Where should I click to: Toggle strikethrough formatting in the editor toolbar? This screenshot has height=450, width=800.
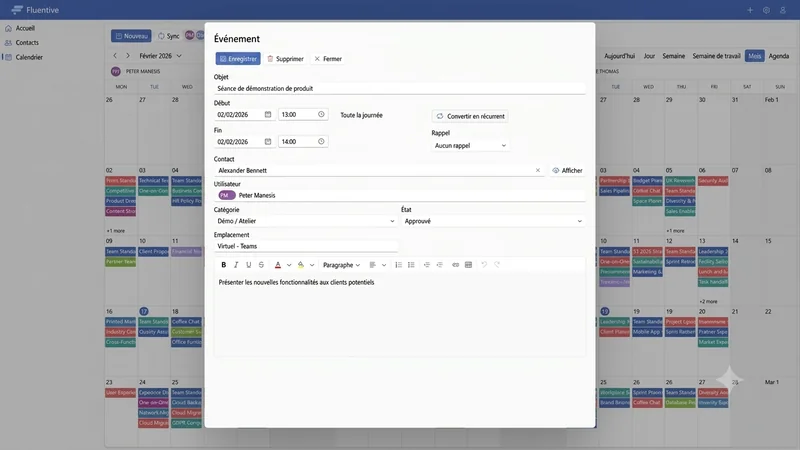coord(261,265)
